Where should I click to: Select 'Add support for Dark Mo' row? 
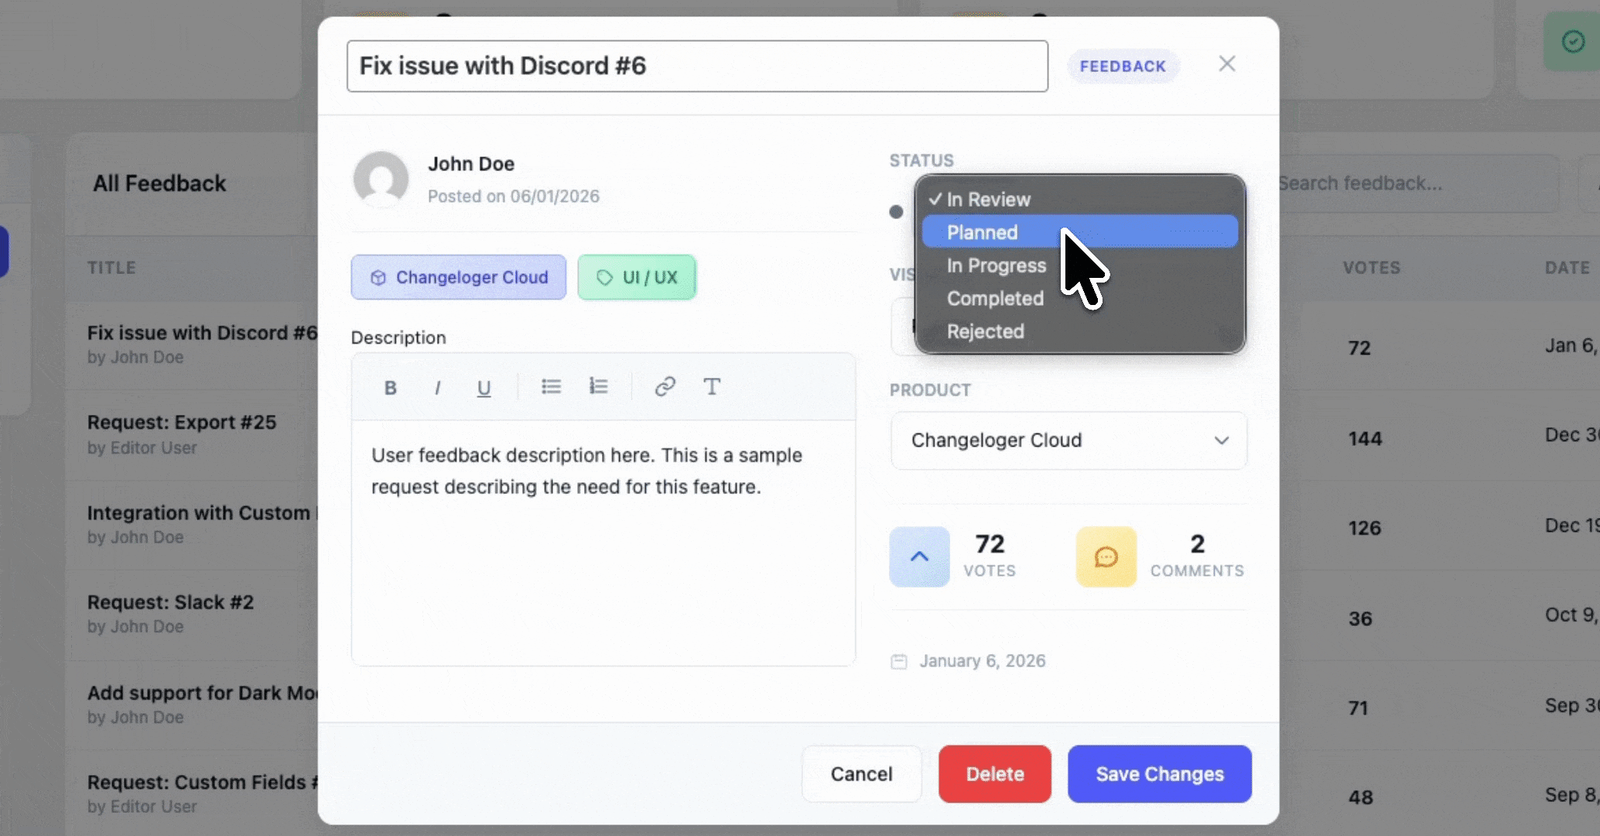[192, 704]
